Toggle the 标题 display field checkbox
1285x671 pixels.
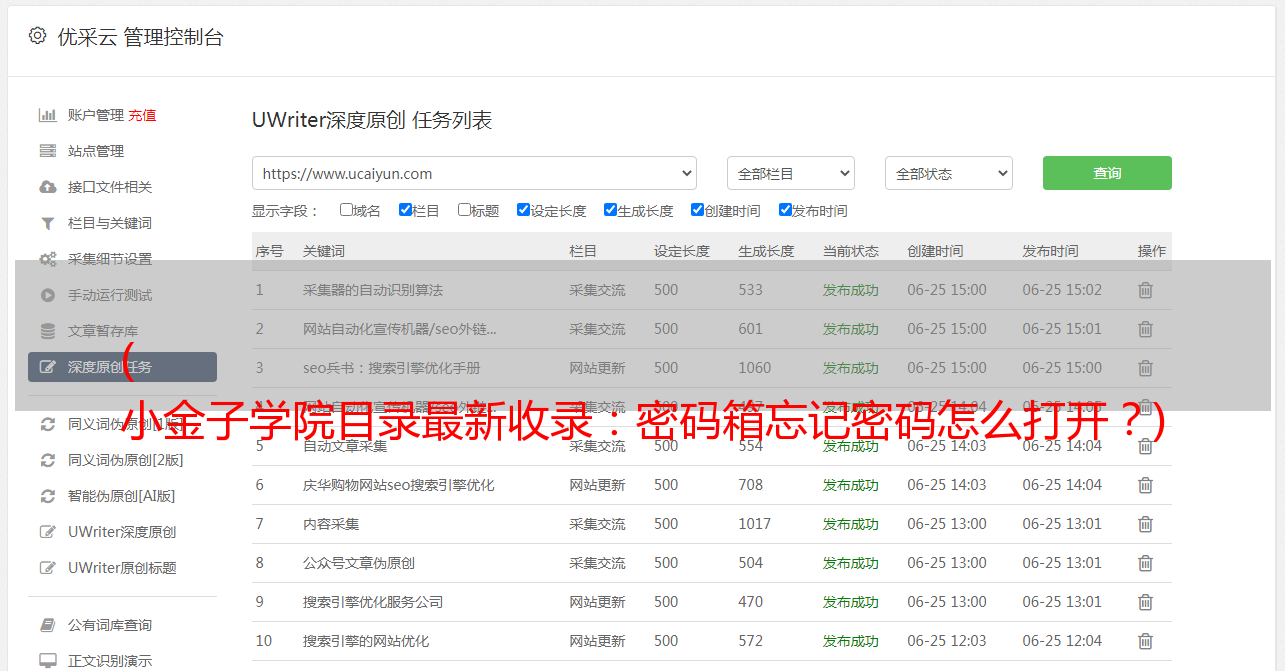click(x=464, y=210)
